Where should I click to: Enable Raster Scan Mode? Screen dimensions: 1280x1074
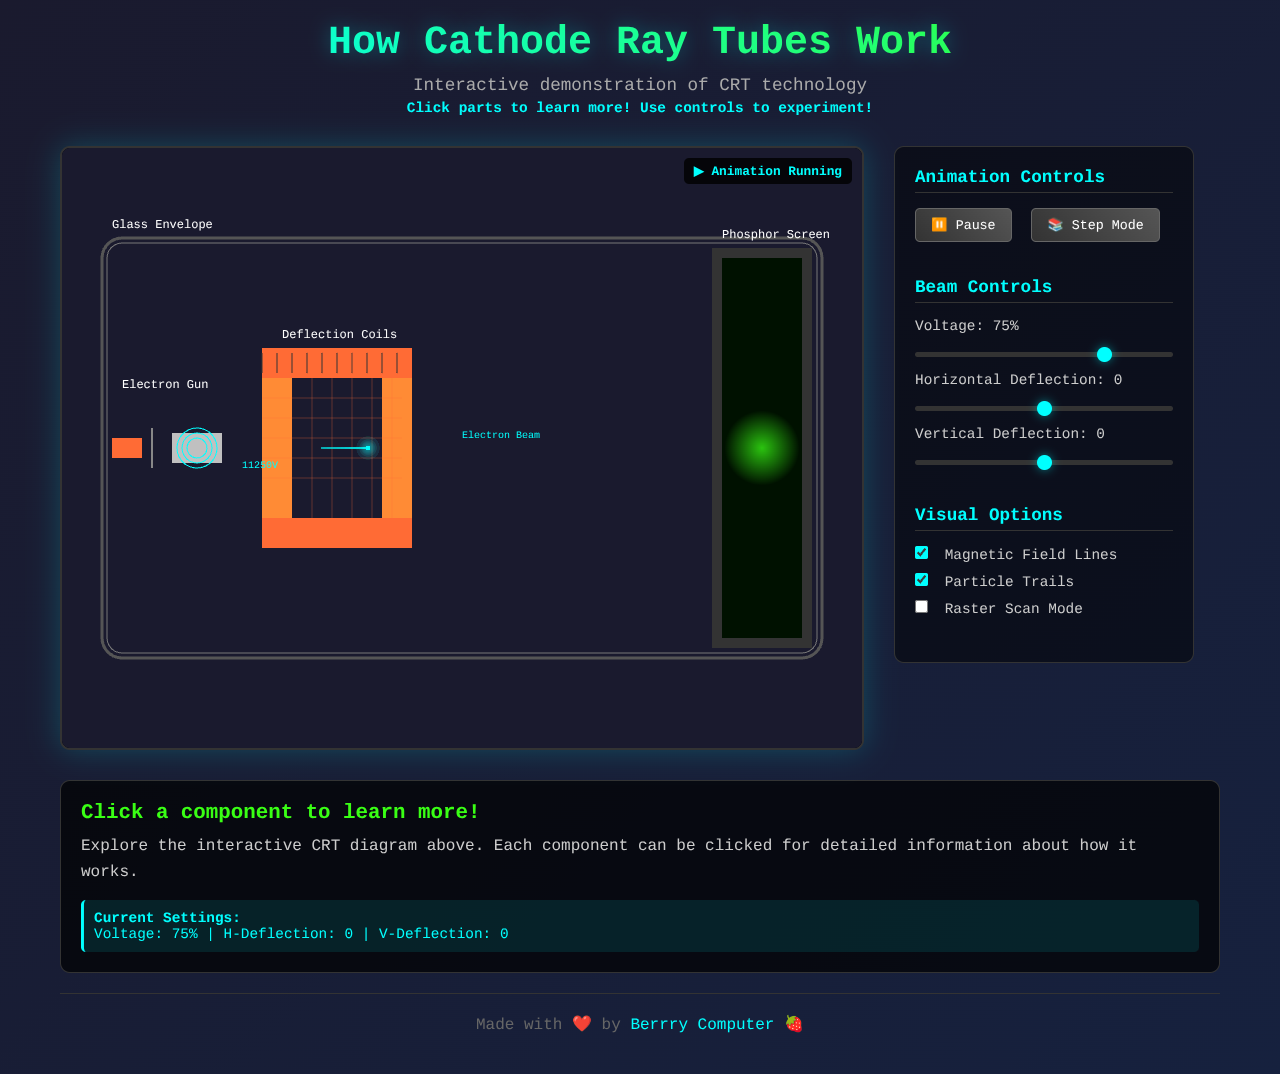coord(921,606)
